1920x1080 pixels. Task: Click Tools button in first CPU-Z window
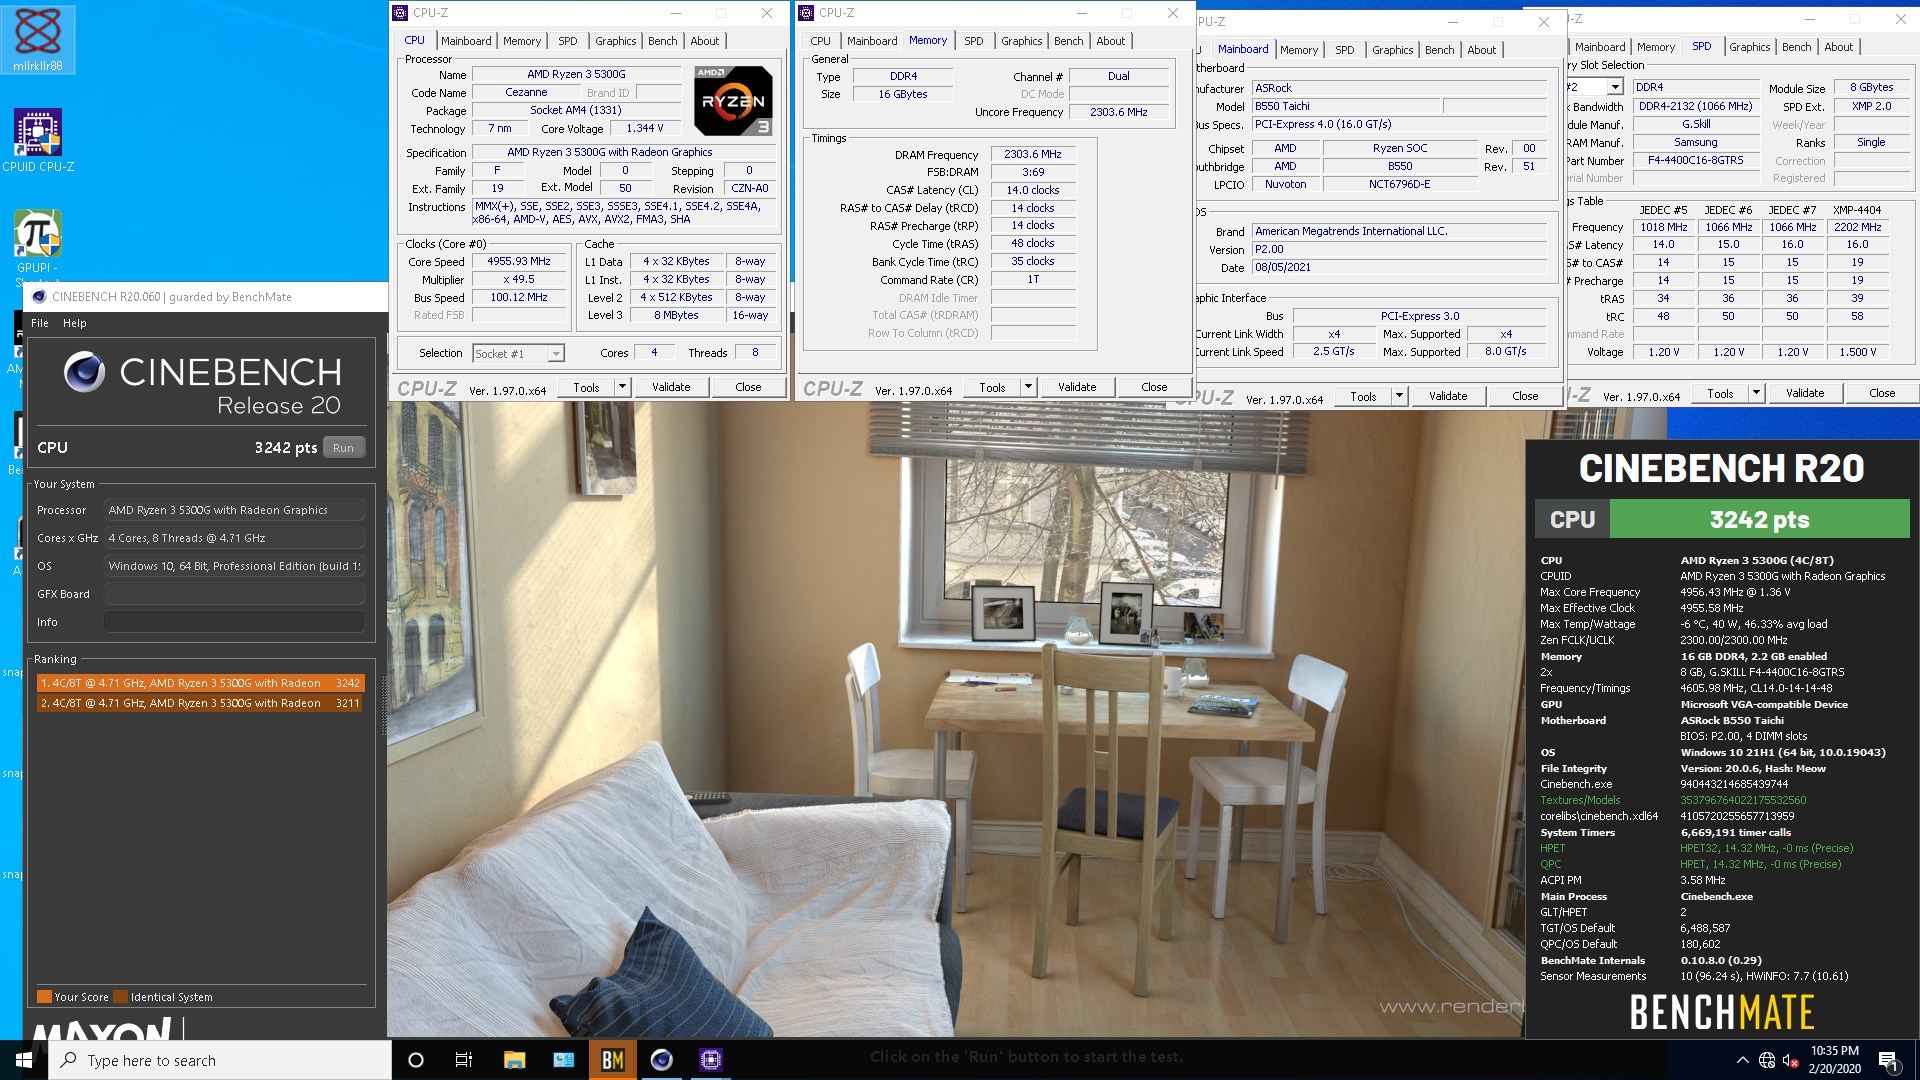[586, 387]
